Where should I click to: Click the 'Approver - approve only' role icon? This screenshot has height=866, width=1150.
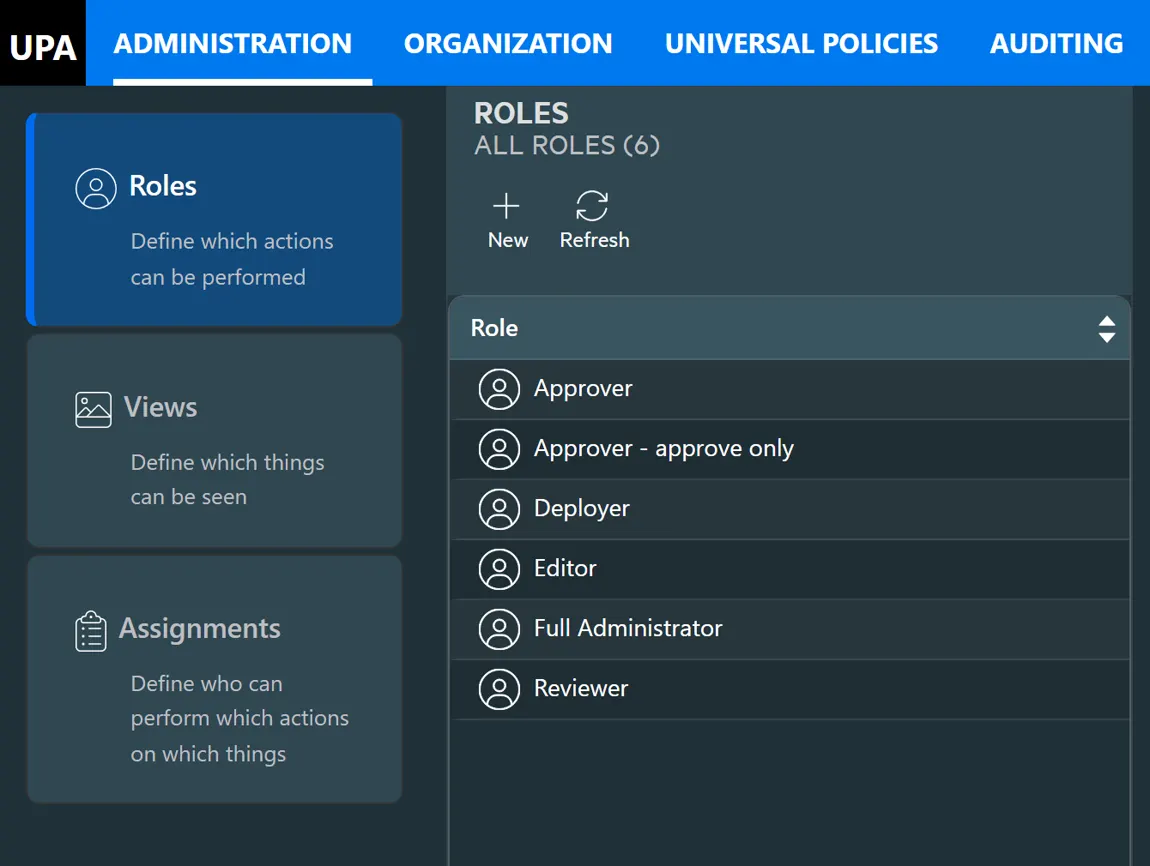(499, 449)
